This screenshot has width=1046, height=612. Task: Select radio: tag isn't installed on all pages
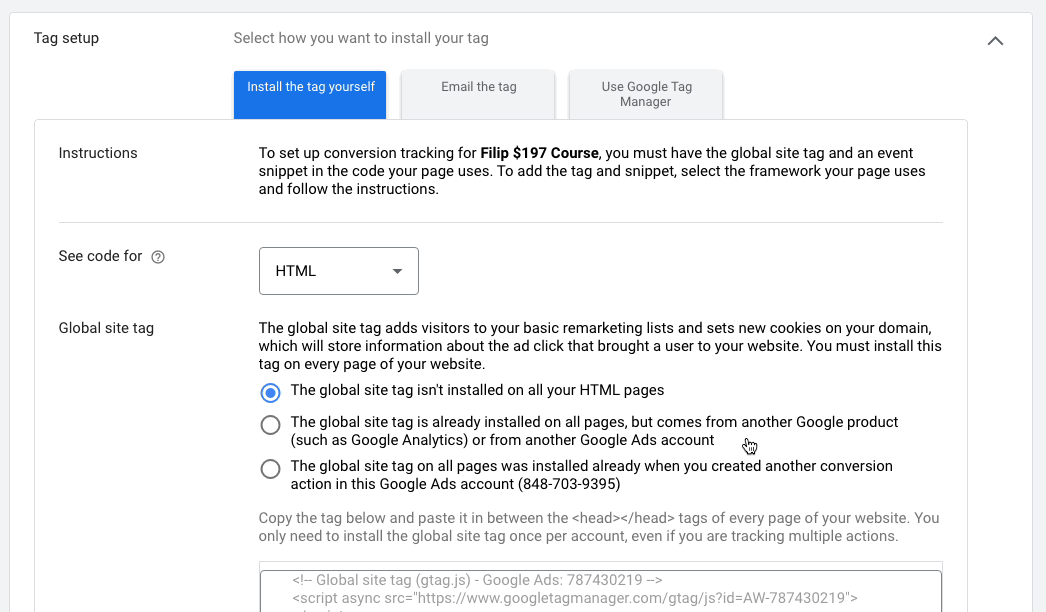(x=270, y=391)
